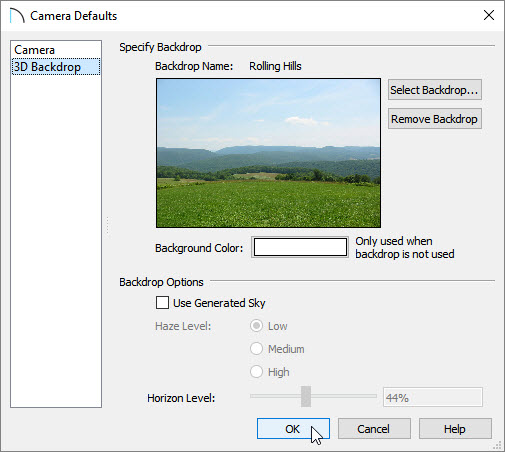Click the Horizon Level slider handle
The image size is (505, 452).
click(x=306, y=396)
